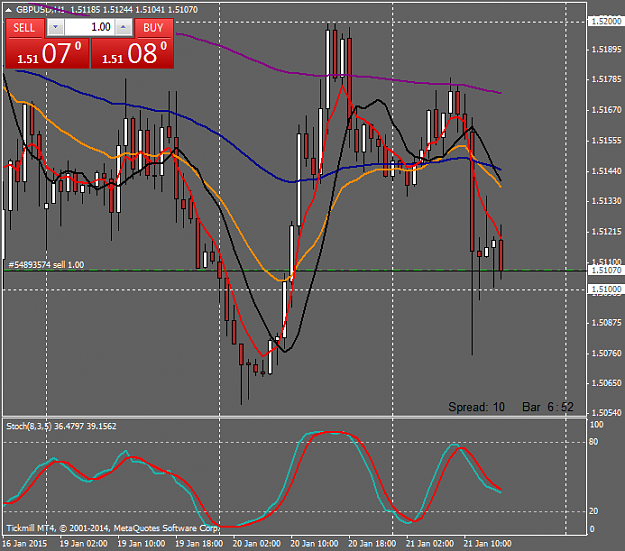Decrease lot volume with the down arrow
Viewport: 625px width, 551px height.
point(56,27)
